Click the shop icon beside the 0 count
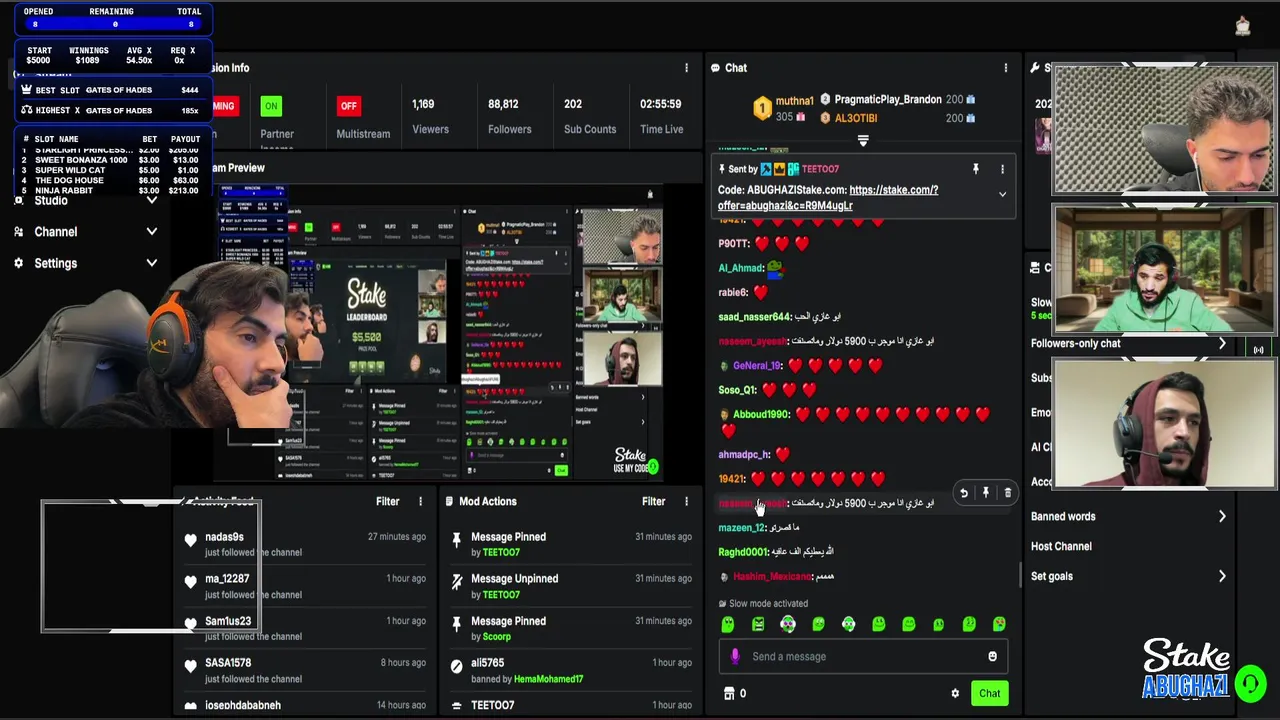 (x=729, y=693)
